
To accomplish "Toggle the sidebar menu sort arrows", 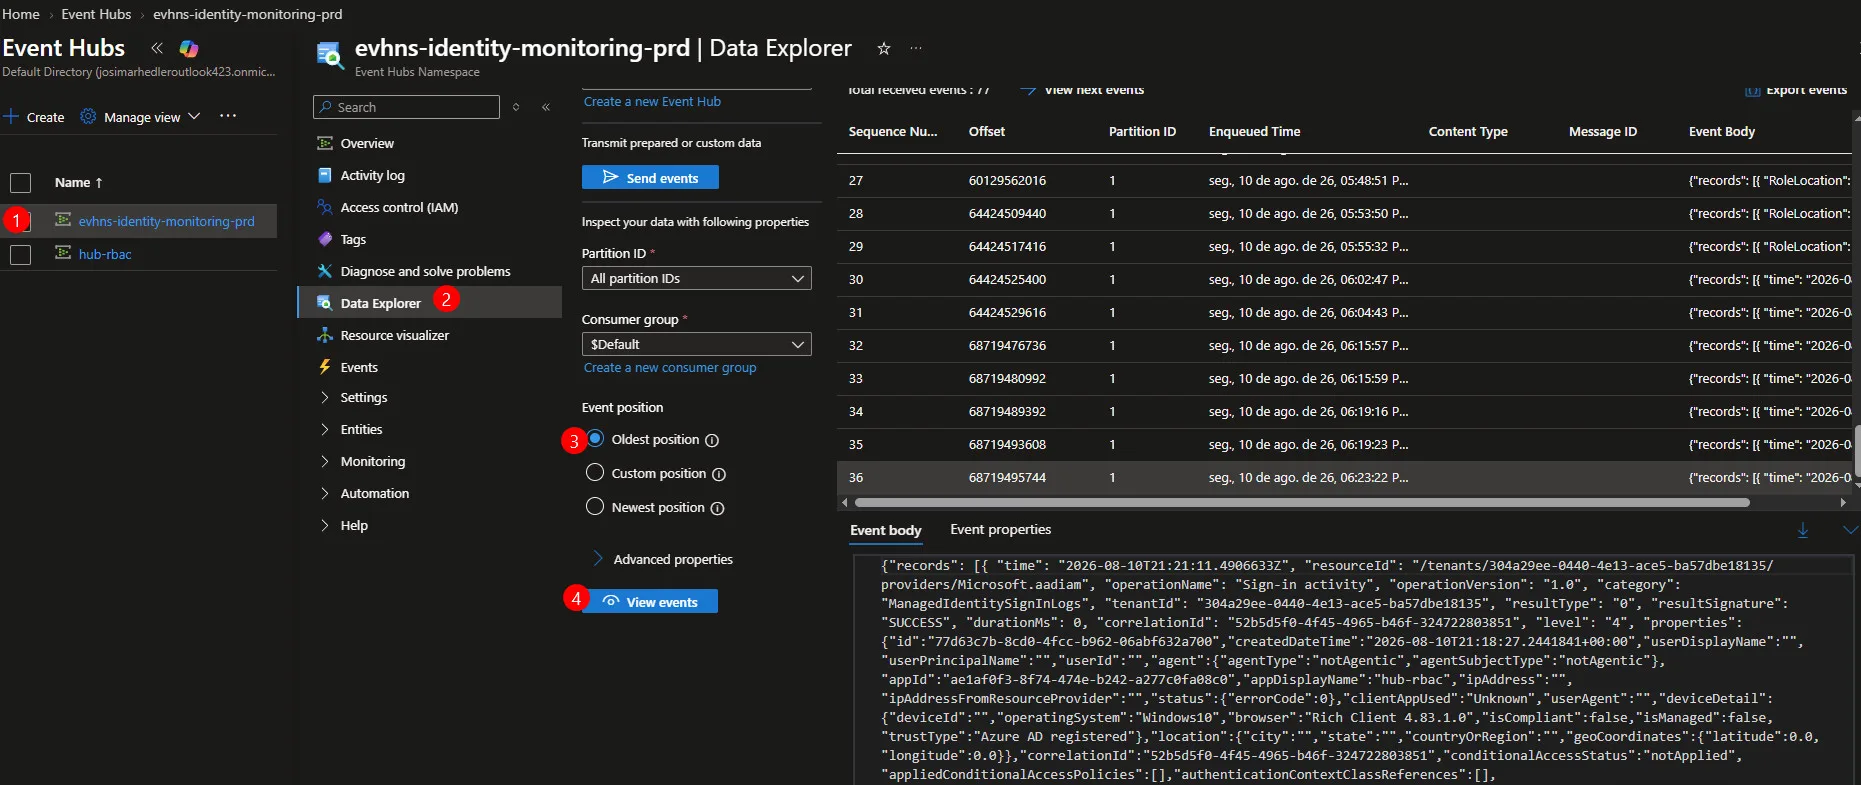I will point(516,107).
